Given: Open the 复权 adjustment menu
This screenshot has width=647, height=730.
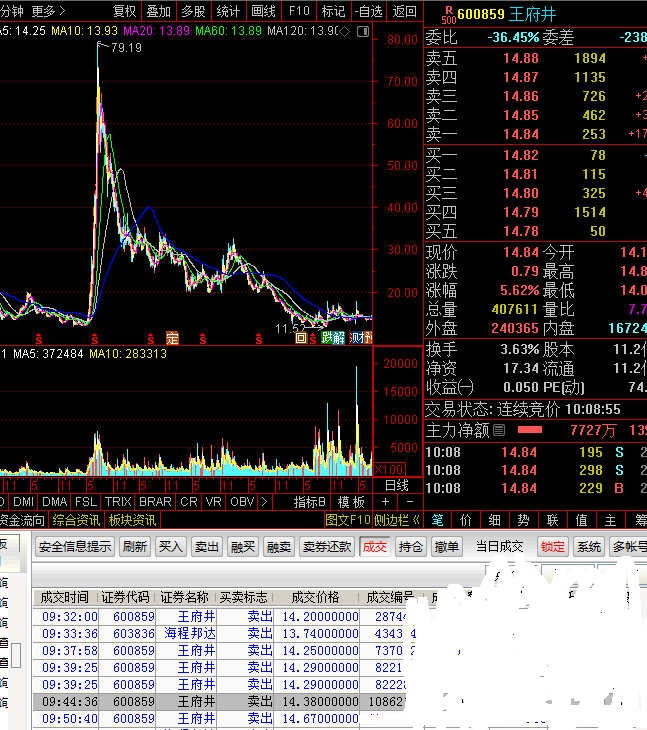Looking at the screenshot, I should 125,11.
